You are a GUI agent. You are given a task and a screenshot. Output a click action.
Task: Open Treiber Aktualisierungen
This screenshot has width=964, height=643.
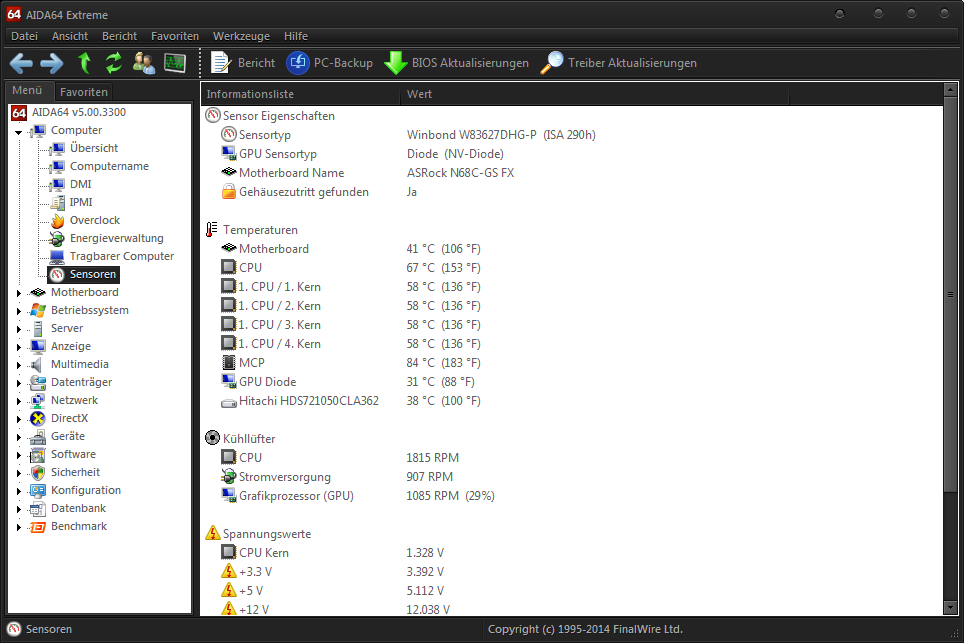[619, 63]
